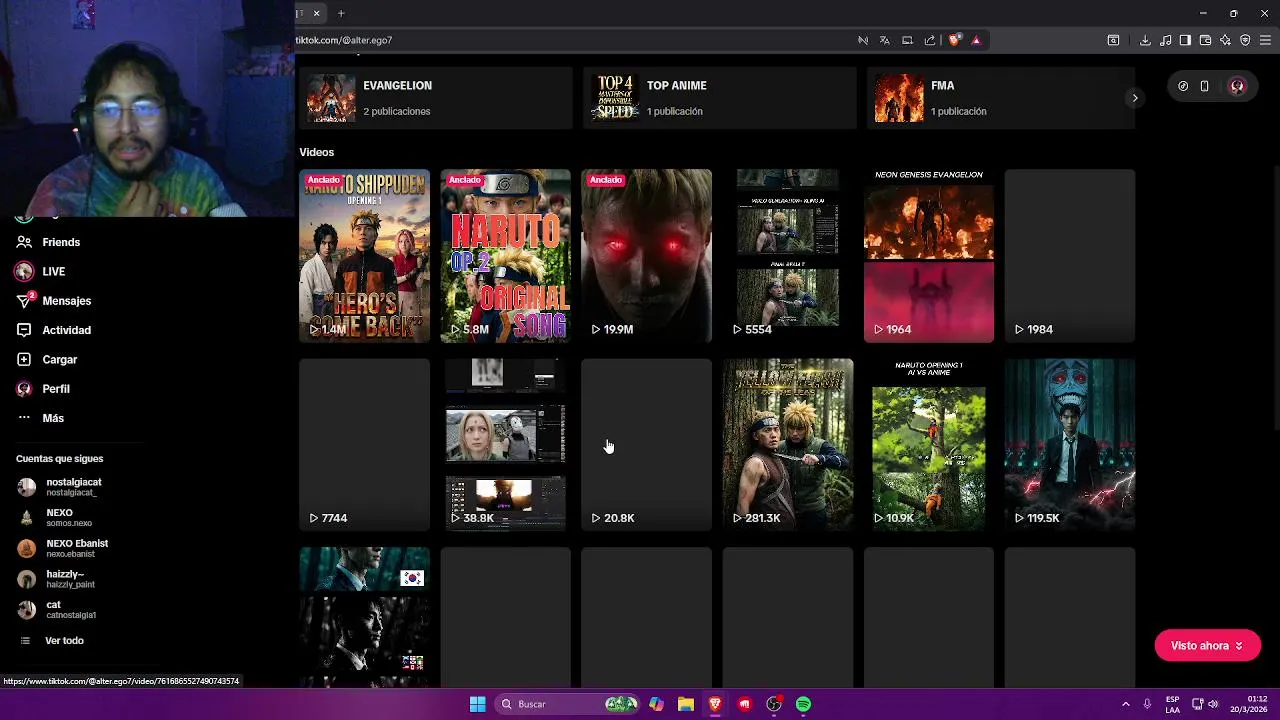The width and height of the screenshot is (1280, 720).
Task: Show next playlists with the right arrow
Action: click(1134, 98)
